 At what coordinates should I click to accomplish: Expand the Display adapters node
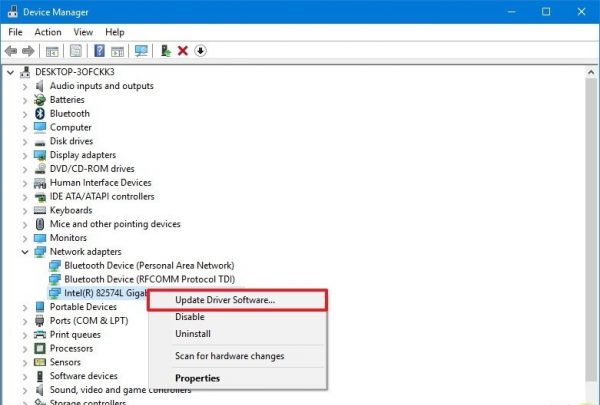click(26, 155)
